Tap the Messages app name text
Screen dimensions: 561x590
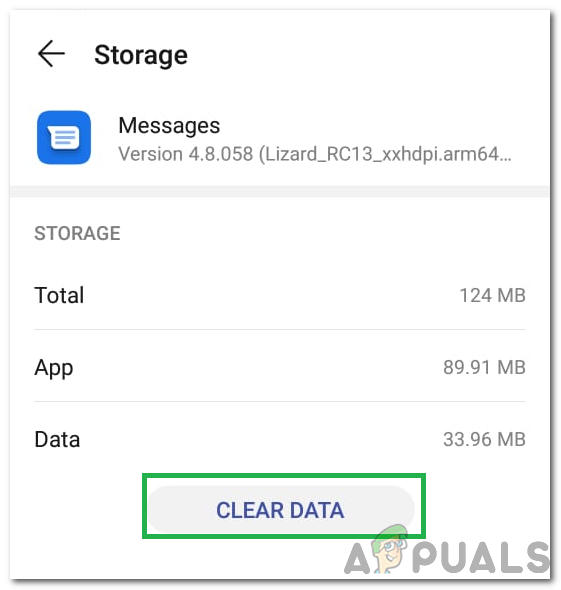[169, 125]
